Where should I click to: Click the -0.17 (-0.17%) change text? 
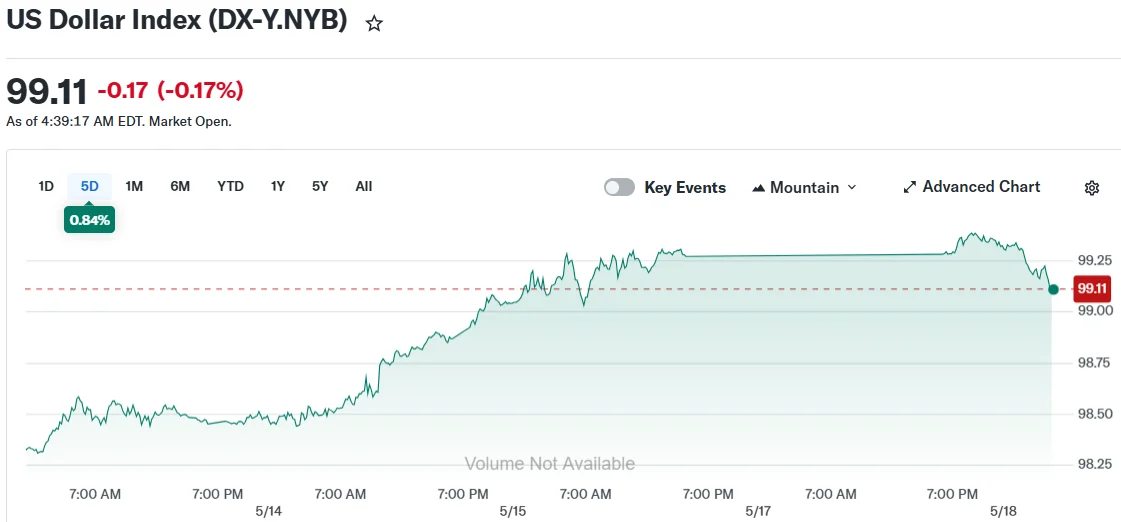170,91
